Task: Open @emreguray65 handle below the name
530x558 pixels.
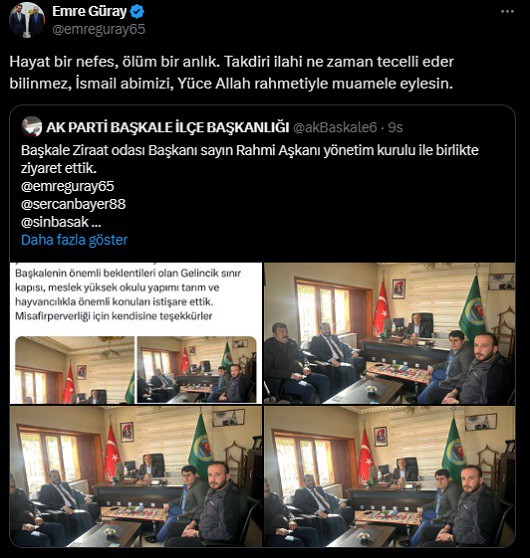Action: [x=99, y=30]
